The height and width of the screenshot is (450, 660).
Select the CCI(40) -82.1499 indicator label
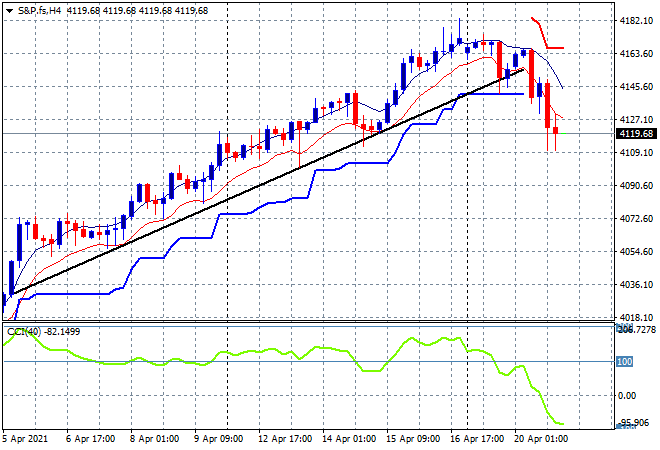(x=43, y=332)
